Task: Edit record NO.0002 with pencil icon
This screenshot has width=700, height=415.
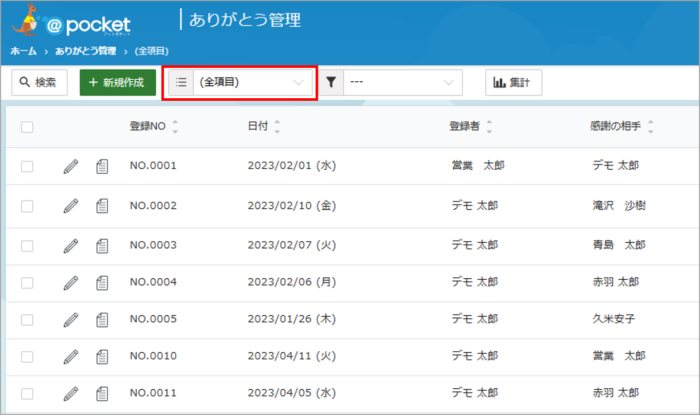Action: click(x=71, y=206)
